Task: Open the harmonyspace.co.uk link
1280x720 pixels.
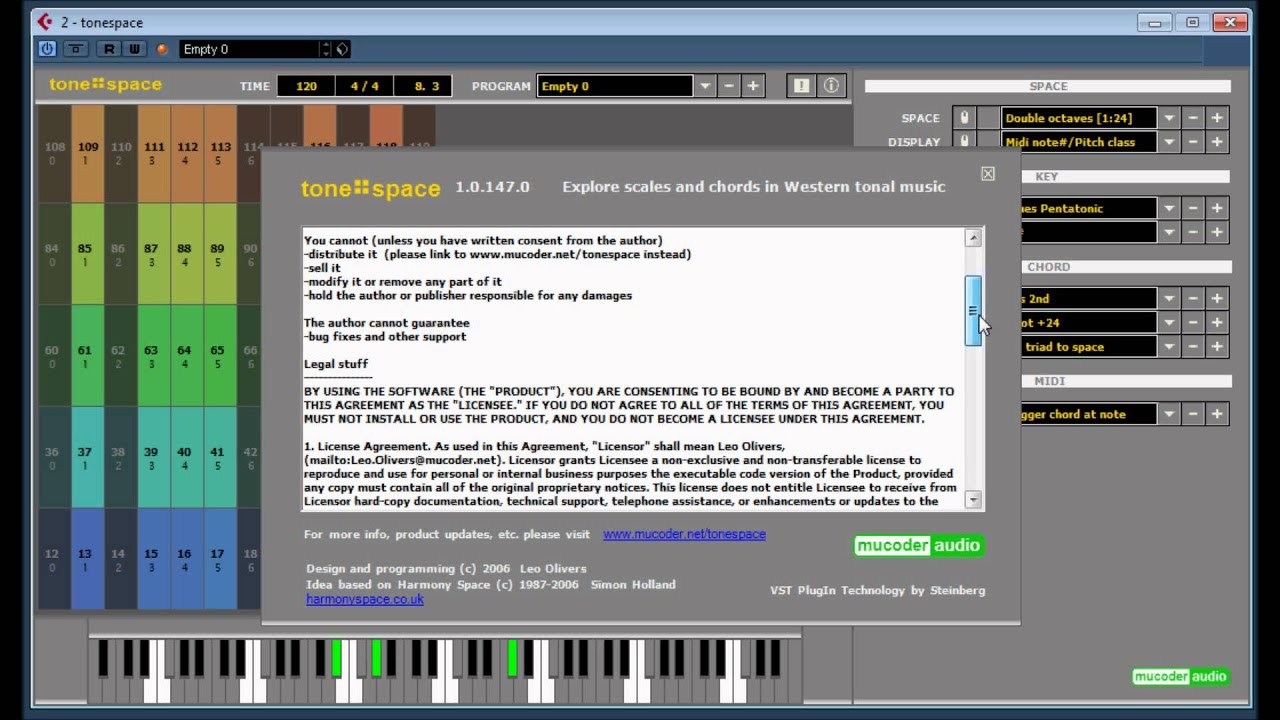Action: [365, 599]
